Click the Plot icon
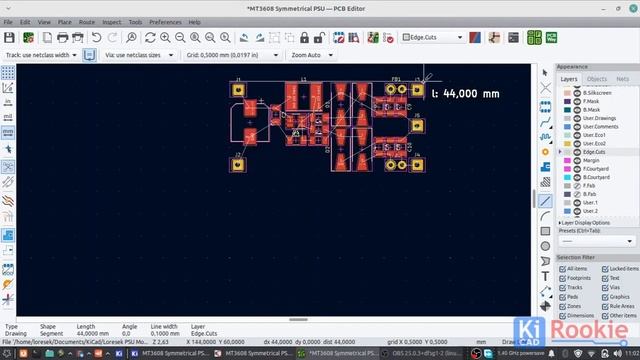640x360 pixels. click(x=78, y=38)
